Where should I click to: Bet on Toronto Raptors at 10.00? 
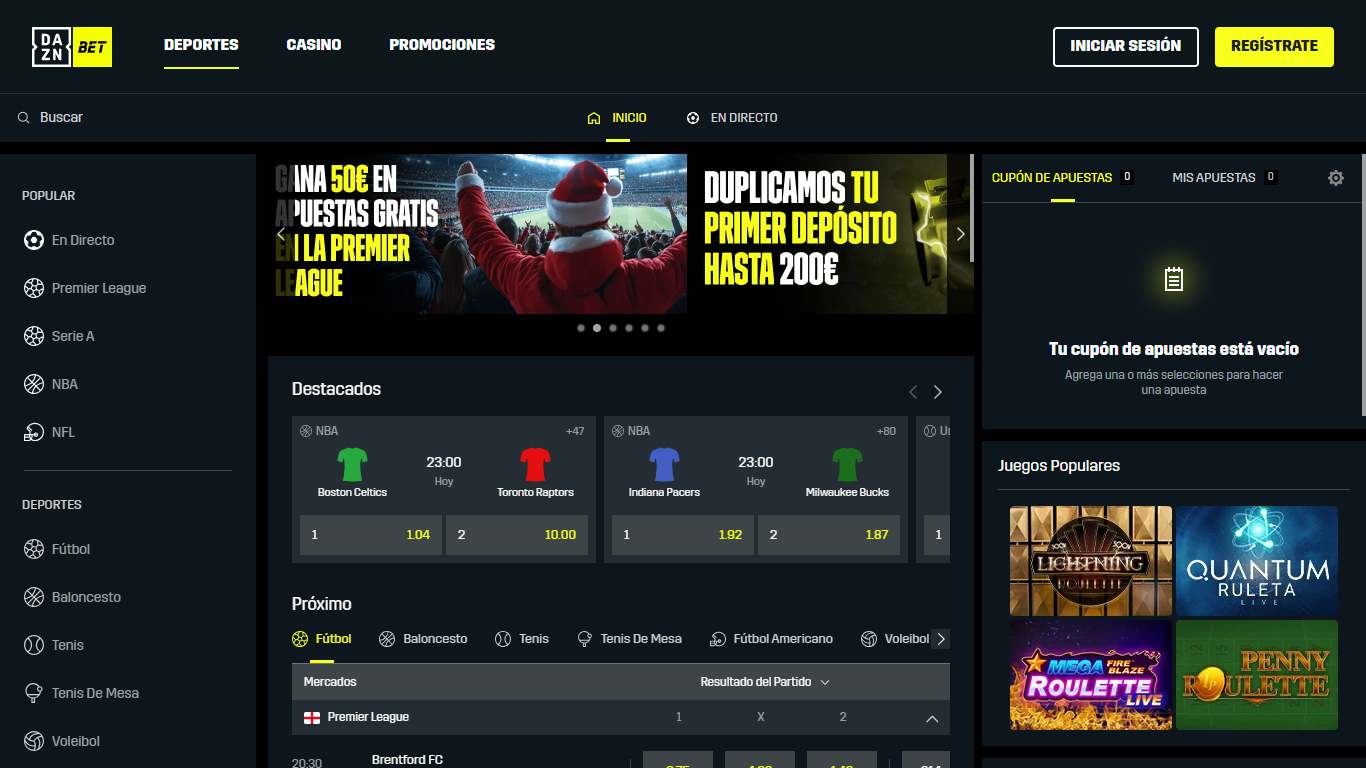517,535
